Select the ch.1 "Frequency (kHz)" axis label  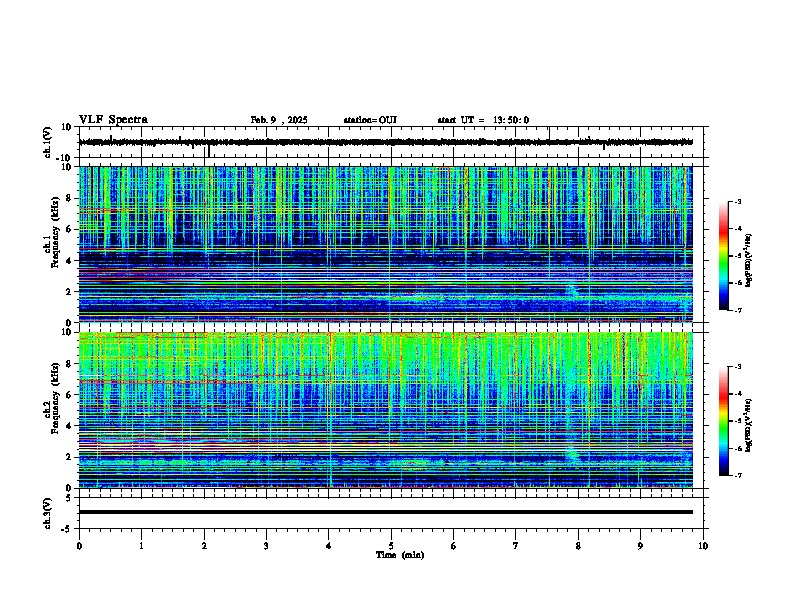pyautogui.click(x=56, y=232)
